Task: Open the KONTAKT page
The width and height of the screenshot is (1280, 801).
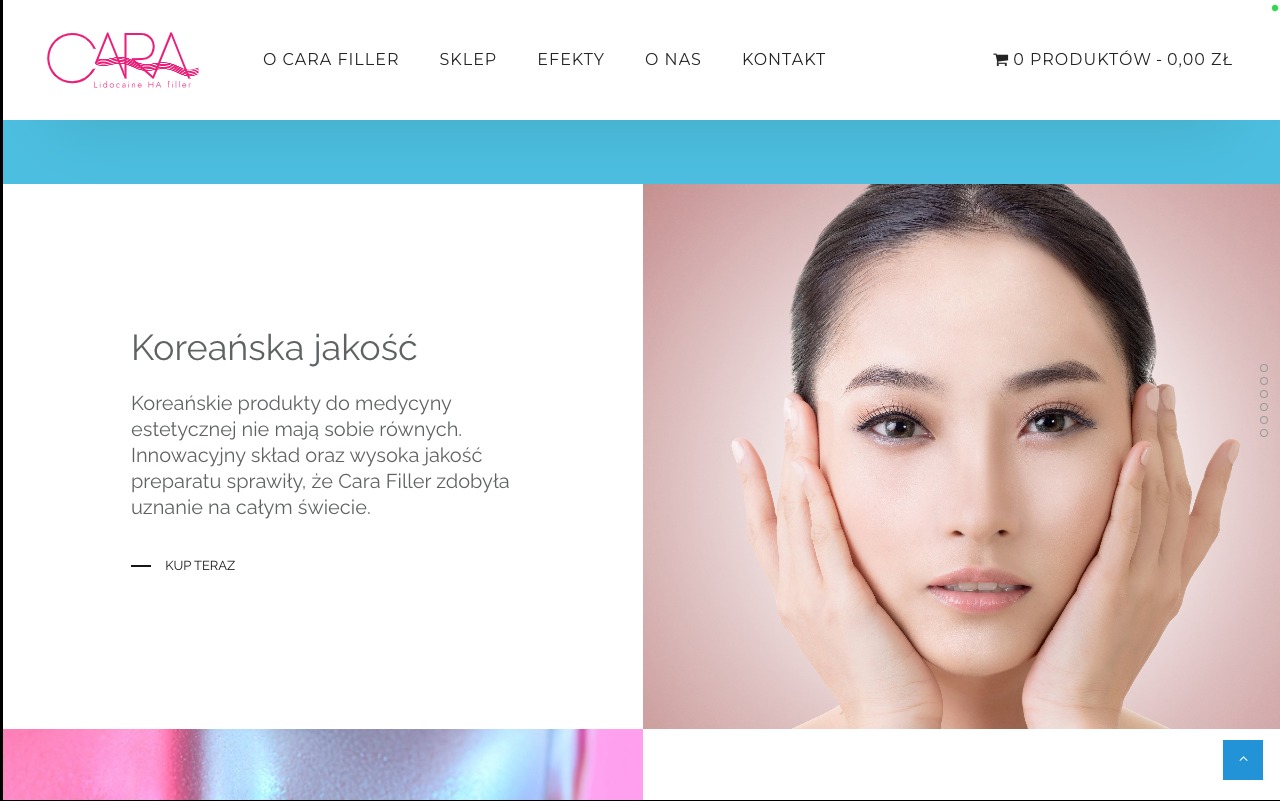Action: 784,60
